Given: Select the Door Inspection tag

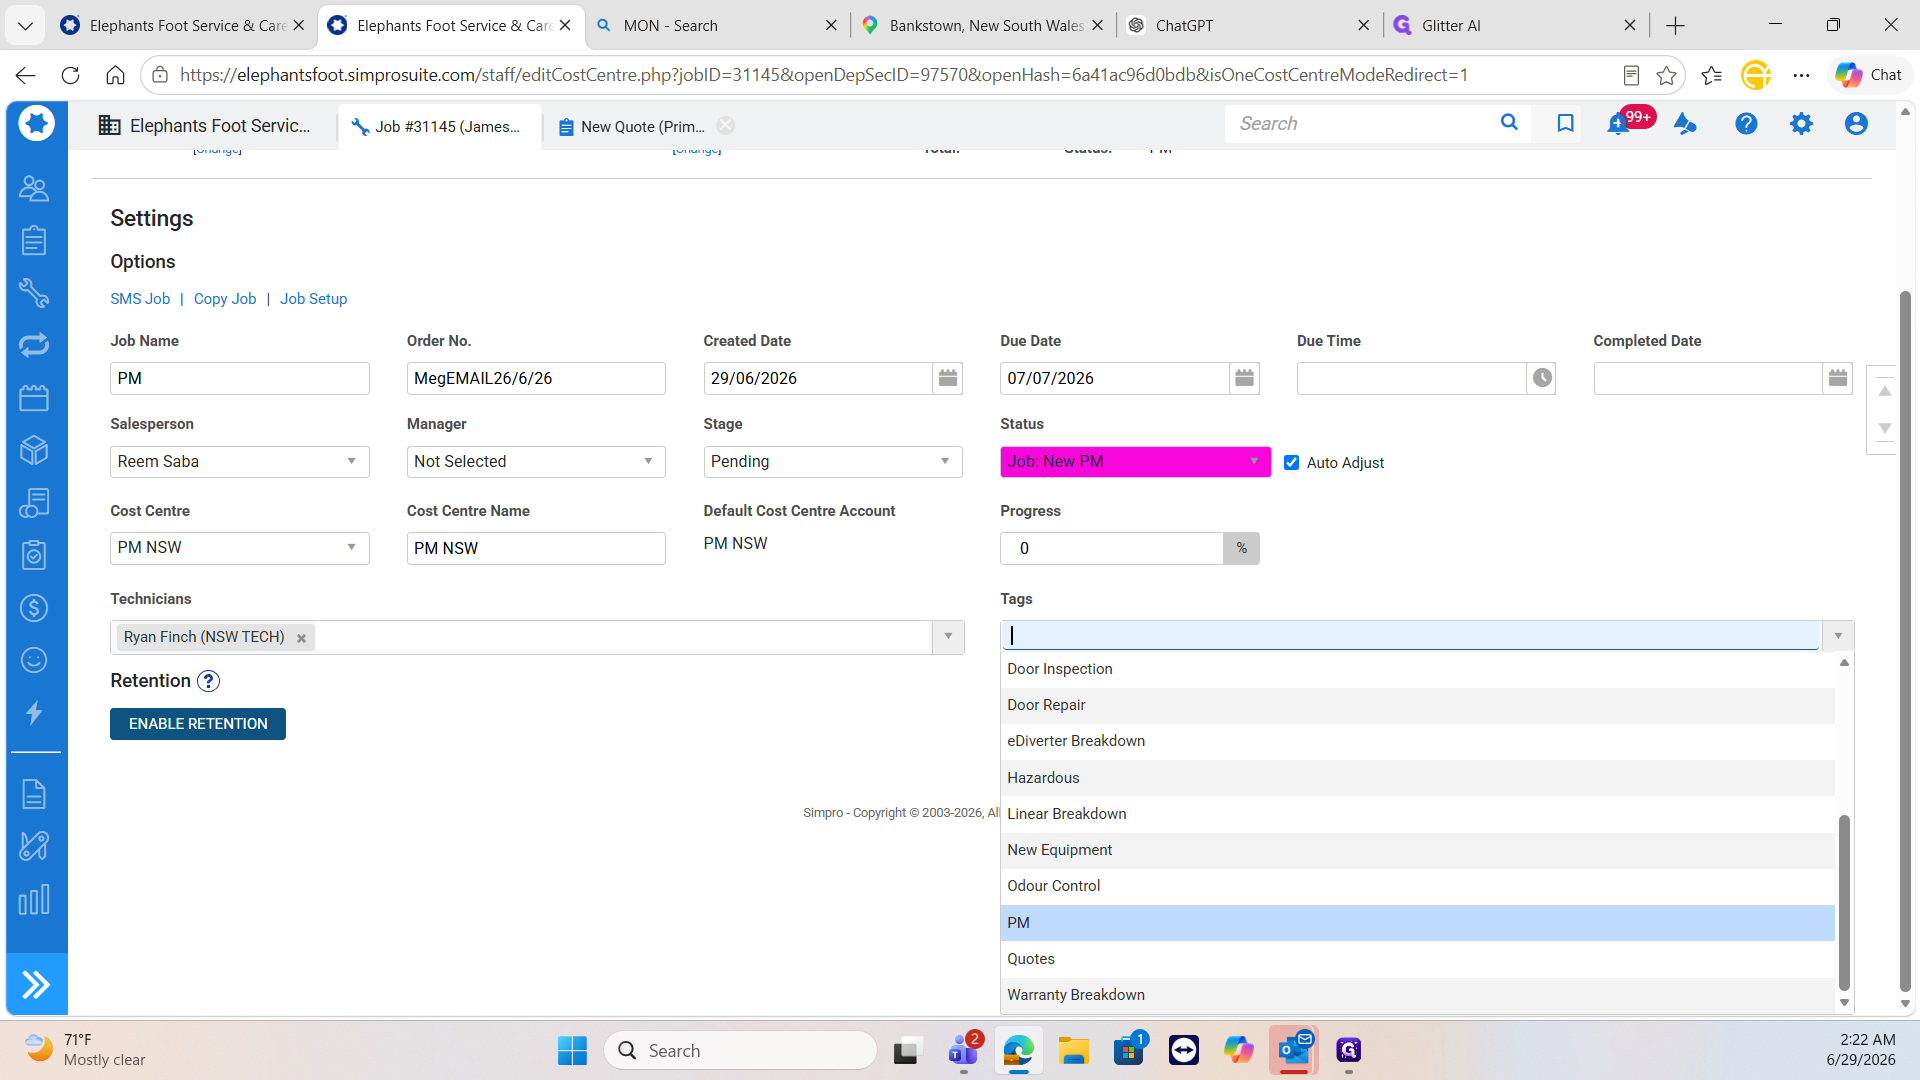Looking at the screenshot, I should pos(1417,669).
